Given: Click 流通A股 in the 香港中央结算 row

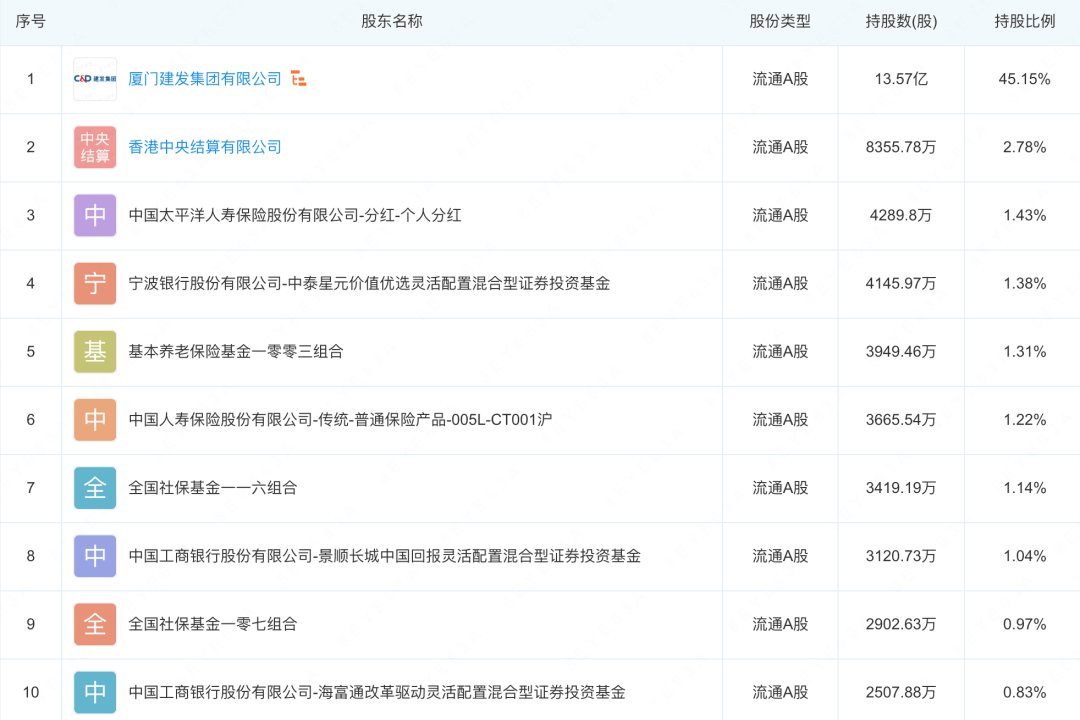Looking at the screenshot, I should point(780,147).
